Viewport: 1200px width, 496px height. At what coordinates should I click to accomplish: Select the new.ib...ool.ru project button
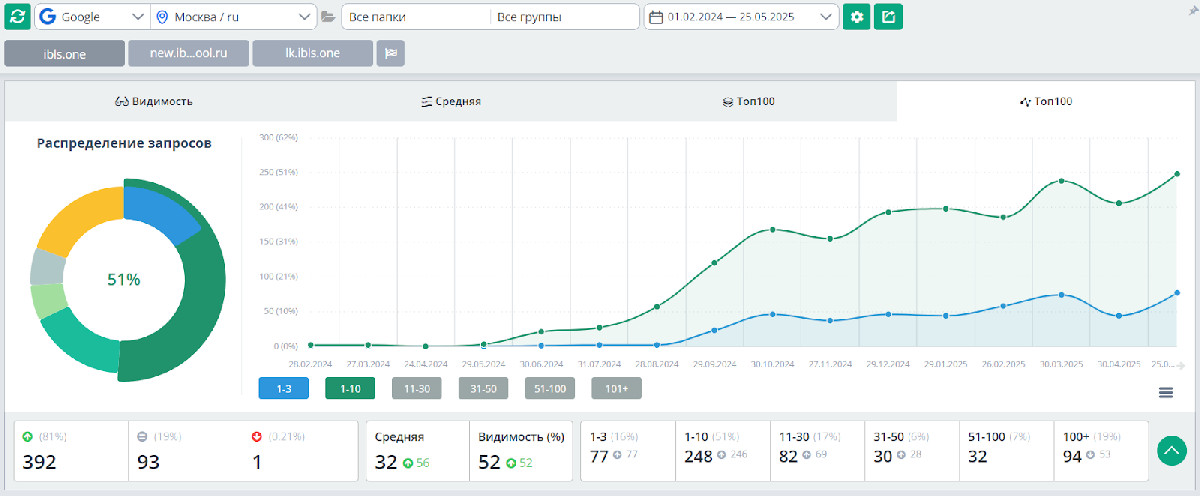(x=188, y=53)
